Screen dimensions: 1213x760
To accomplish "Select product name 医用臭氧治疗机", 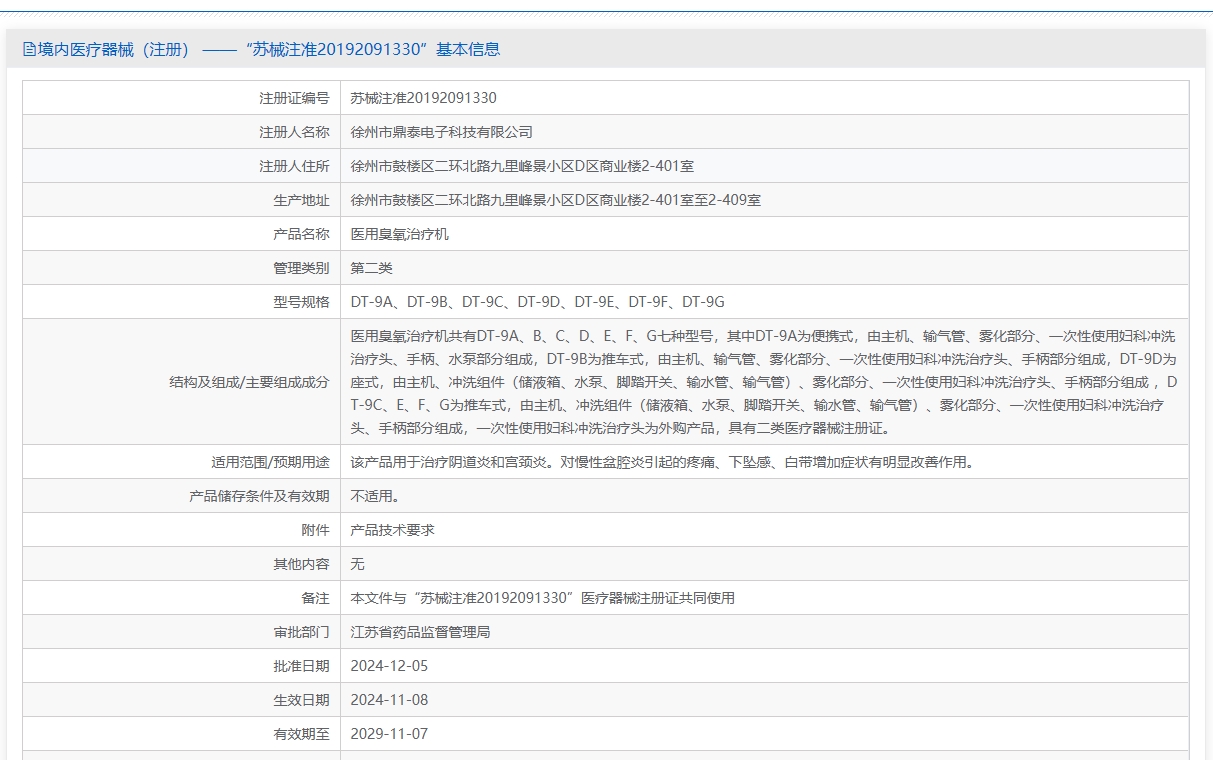I will 399,234.
